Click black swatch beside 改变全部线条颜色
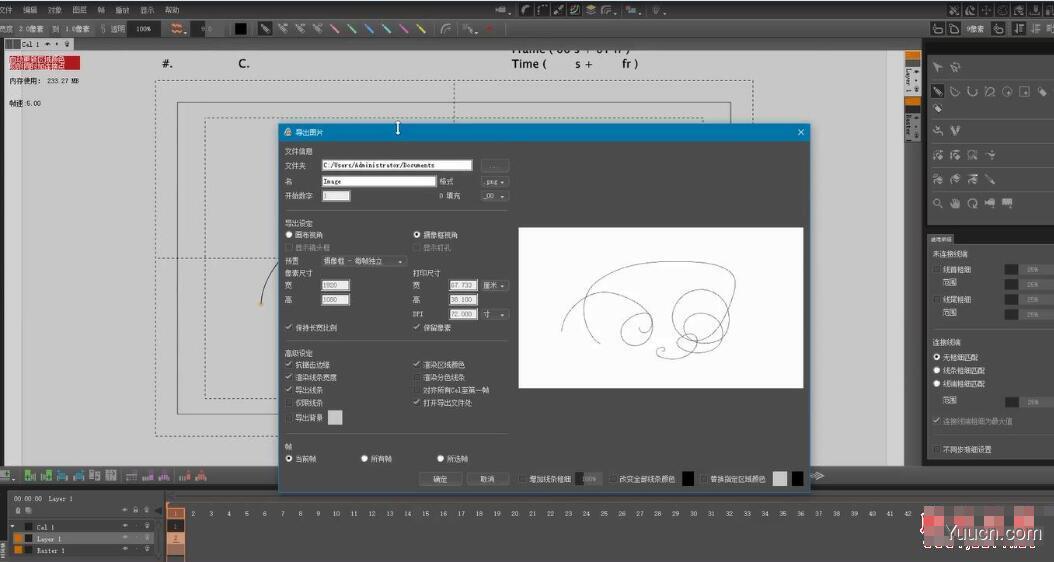 tap(688, 479)
